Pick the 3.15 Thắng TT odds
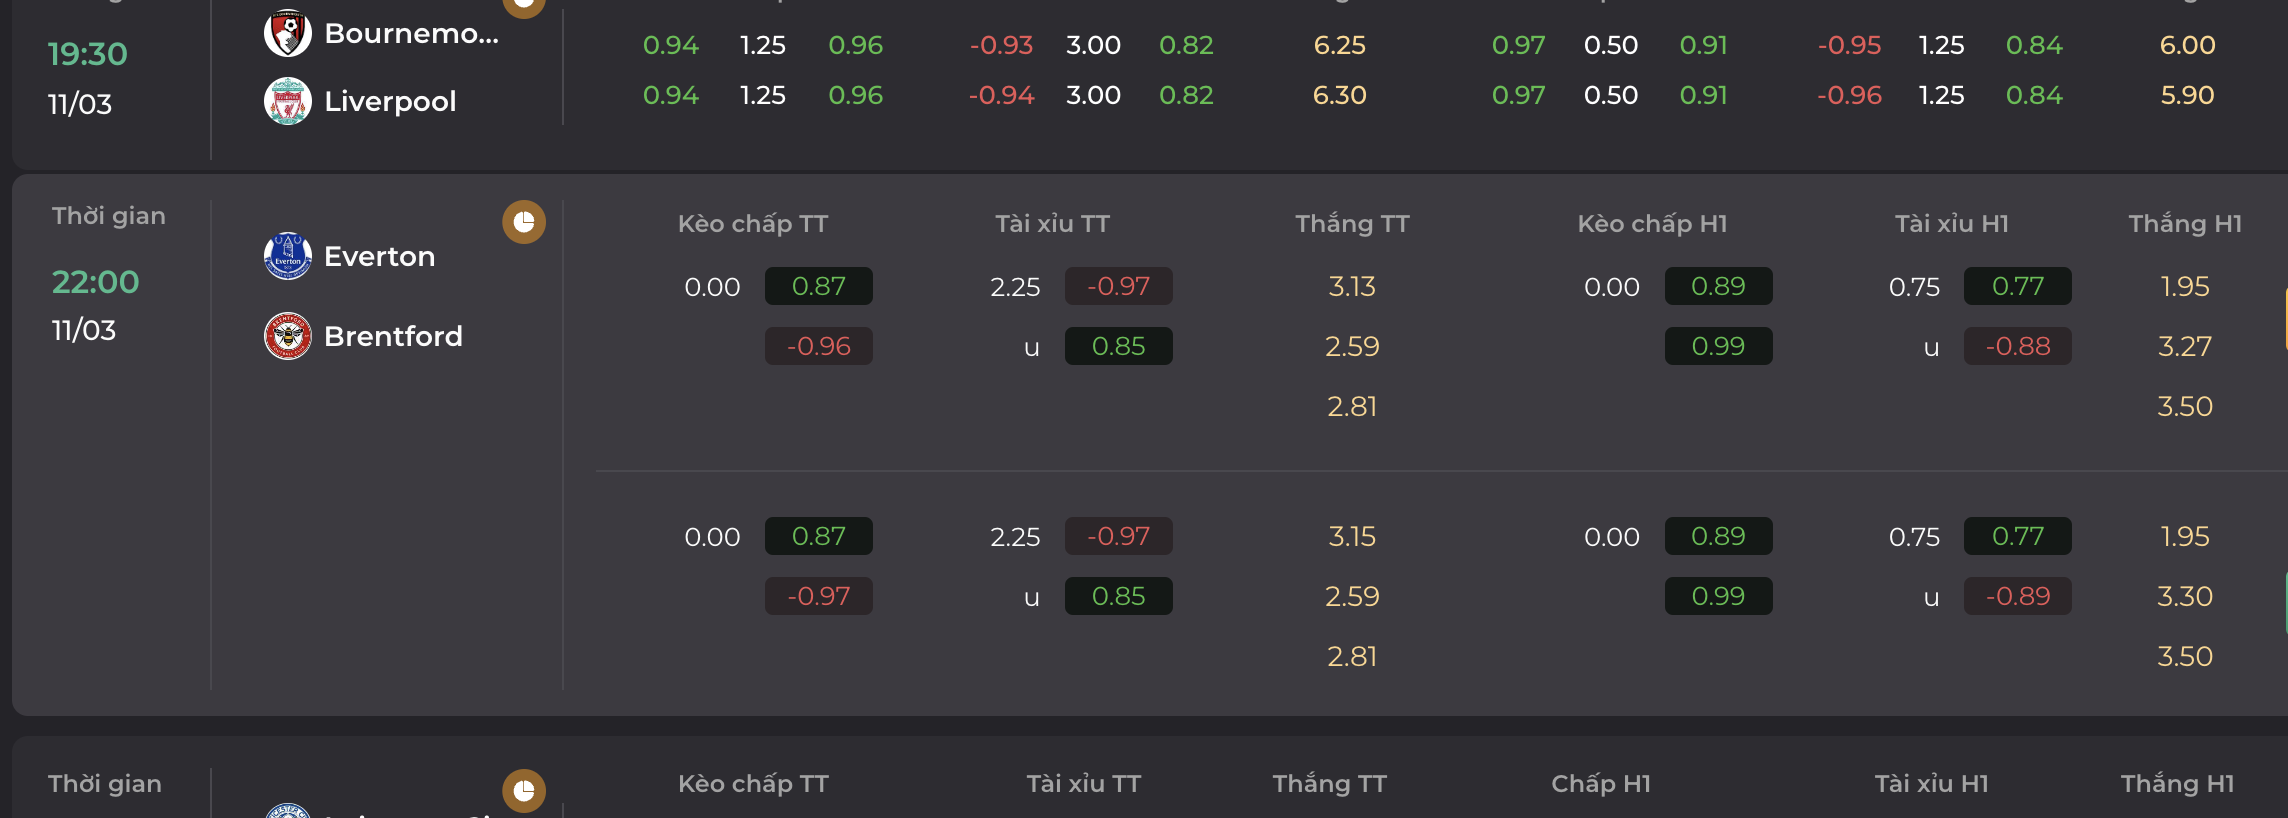The height and width of the screenshot is (818, 2288). click(1352, 536)
